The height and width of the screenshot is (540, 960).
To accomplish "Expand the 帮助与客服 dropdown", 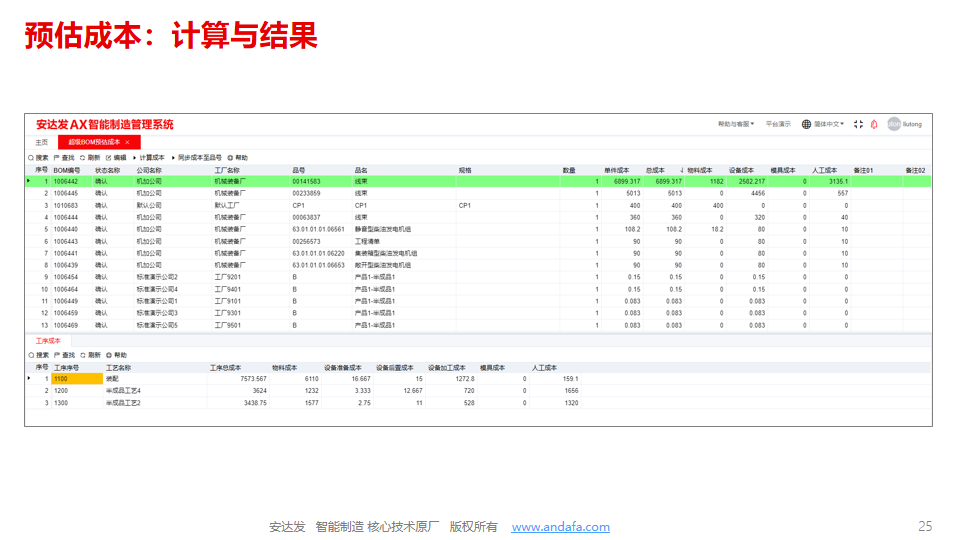I will 736,124.
